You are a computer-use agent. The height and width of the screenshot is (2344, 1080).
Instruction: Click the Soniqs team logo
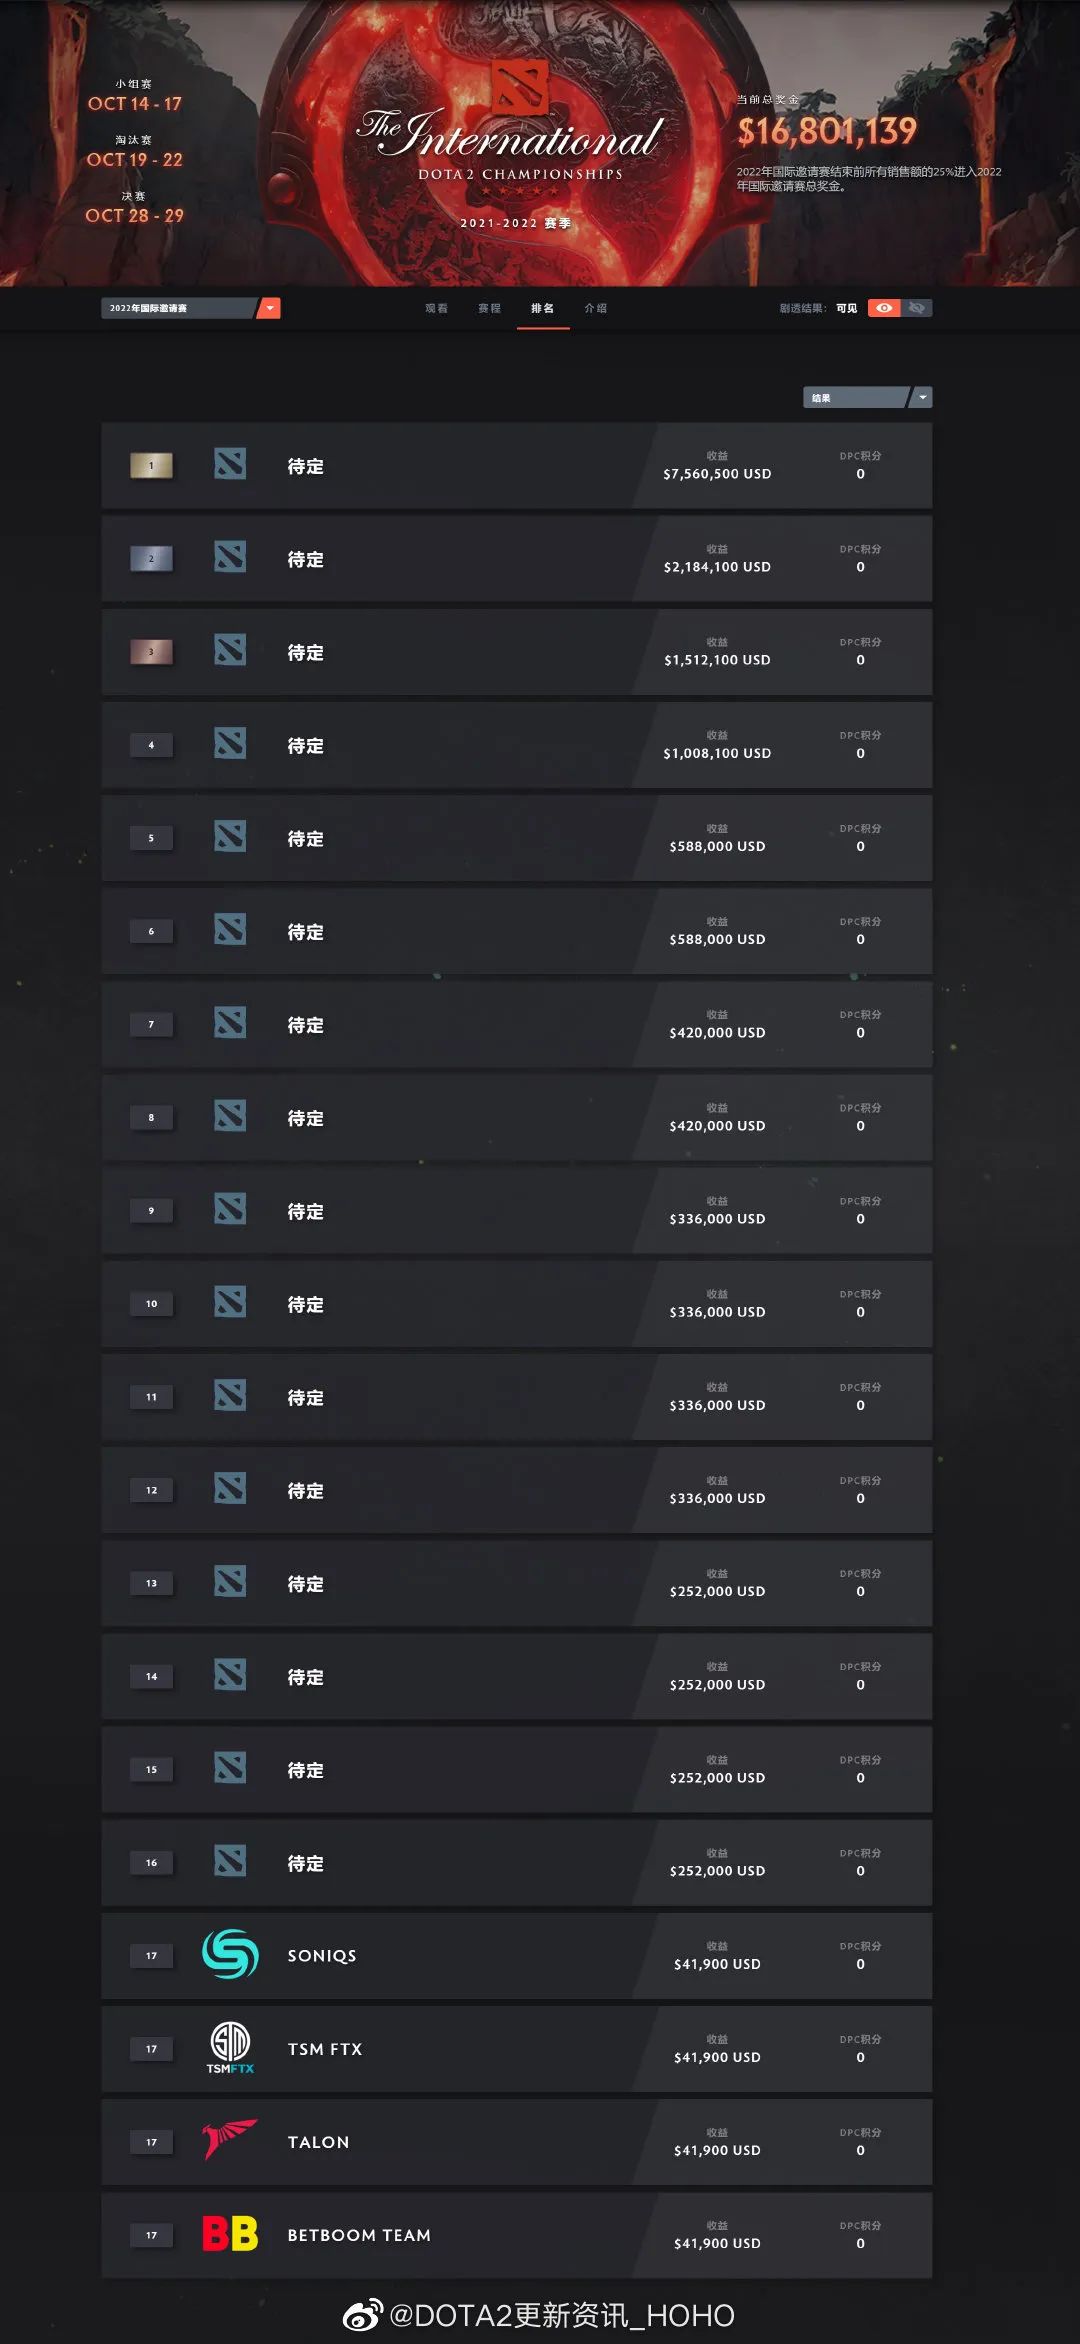pyautogui.click(x=230, y=1954)
